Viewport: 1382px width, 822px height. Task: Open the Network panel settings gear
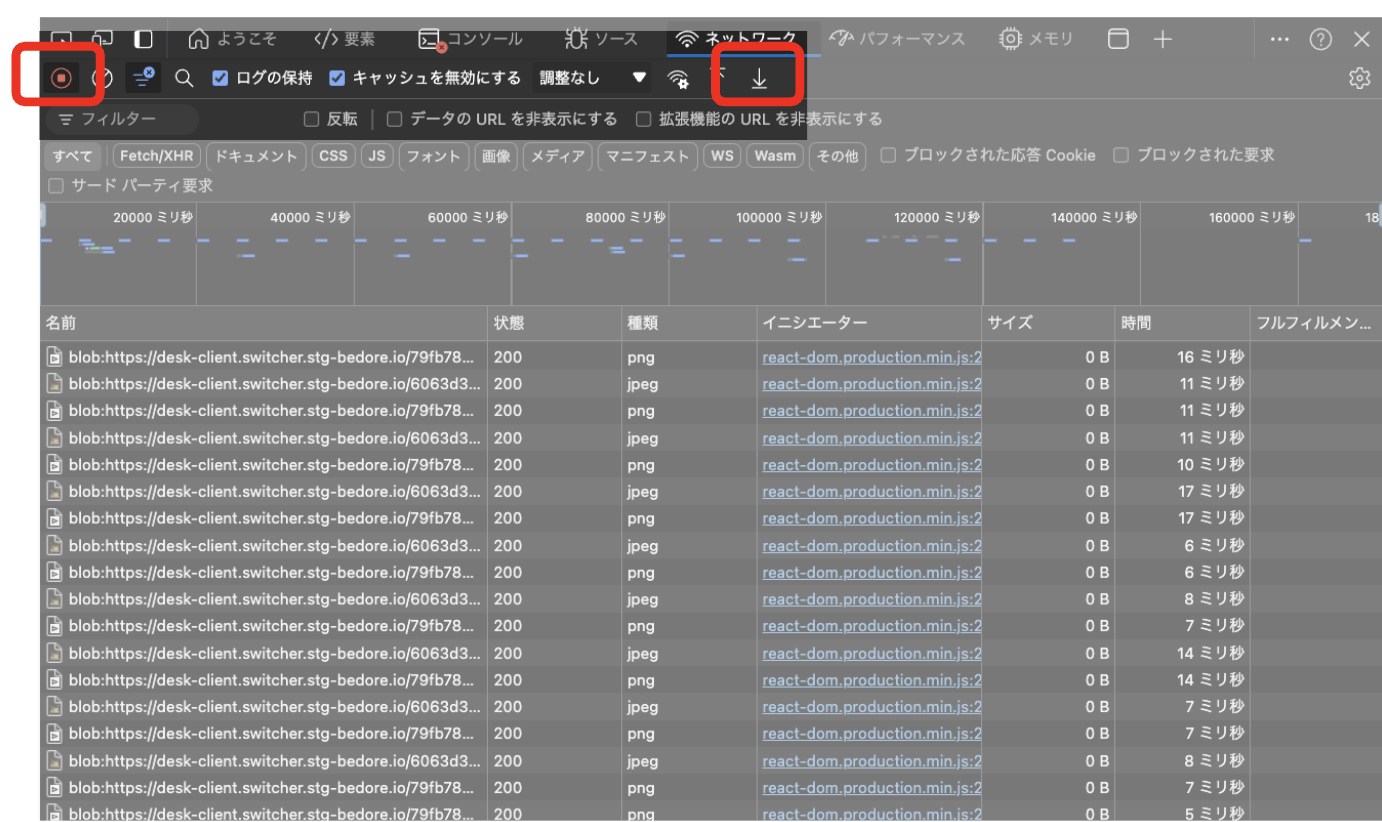[x=1359, y=78]
